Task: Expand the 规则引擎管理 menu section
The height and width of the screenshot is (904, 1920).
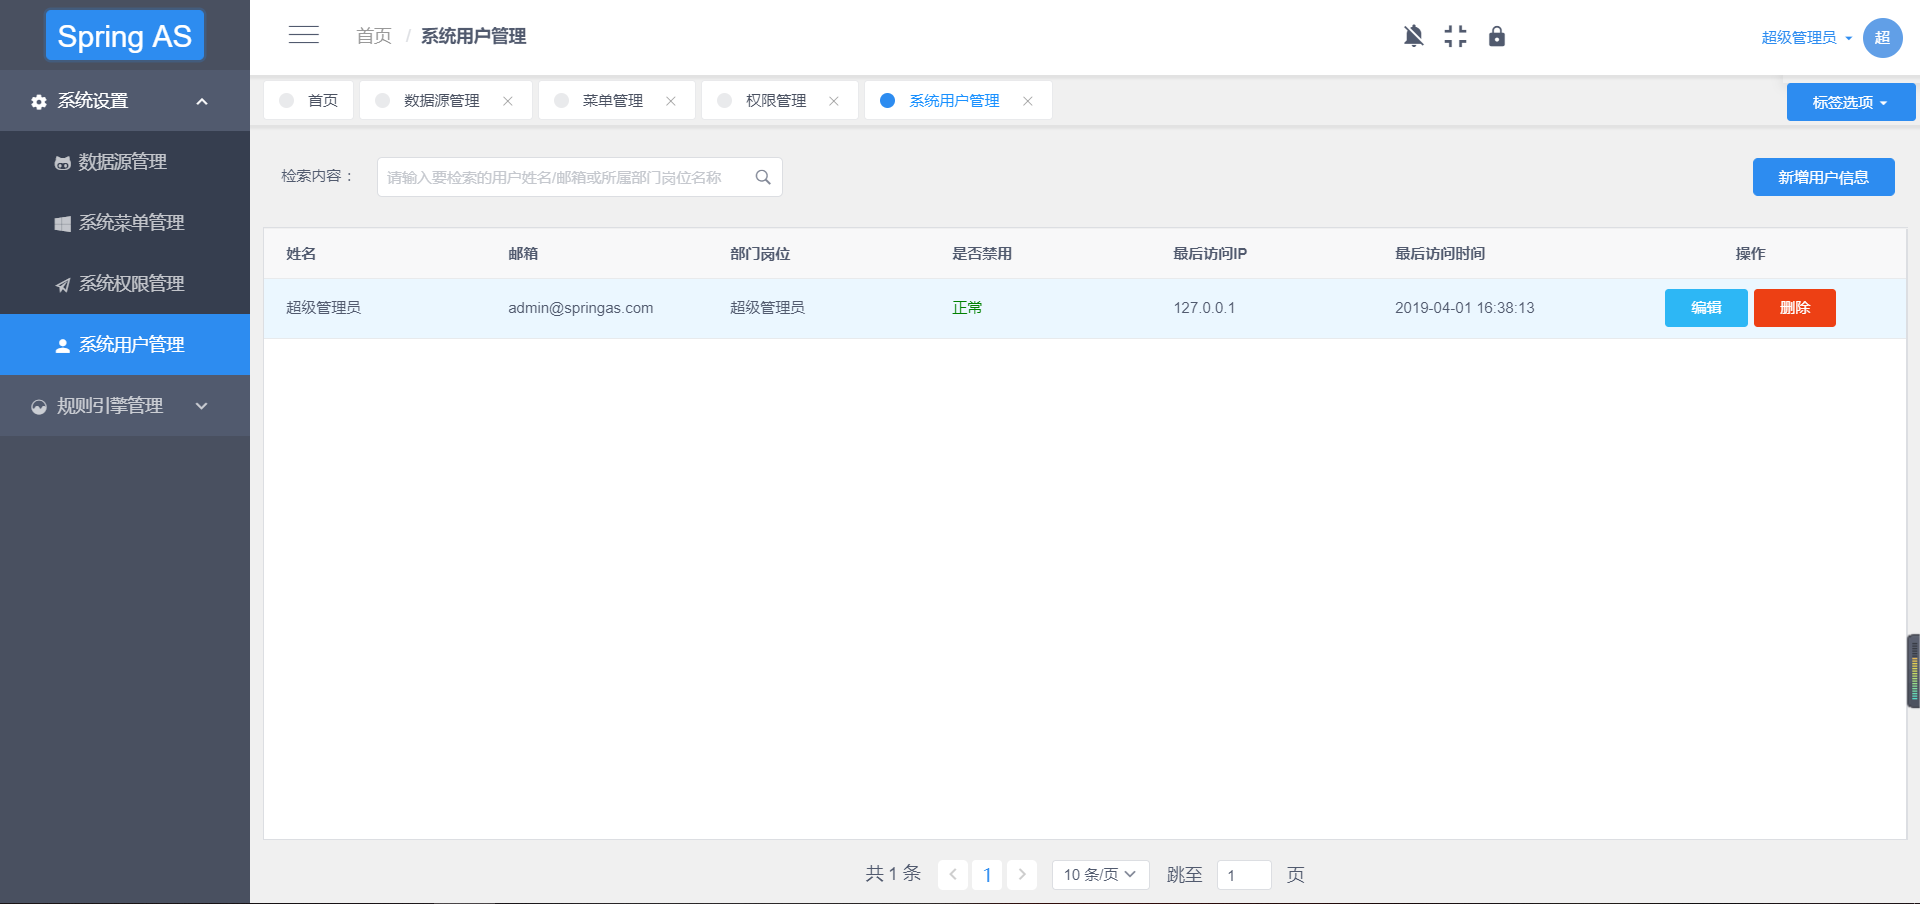Action: [x=108, y=406]
